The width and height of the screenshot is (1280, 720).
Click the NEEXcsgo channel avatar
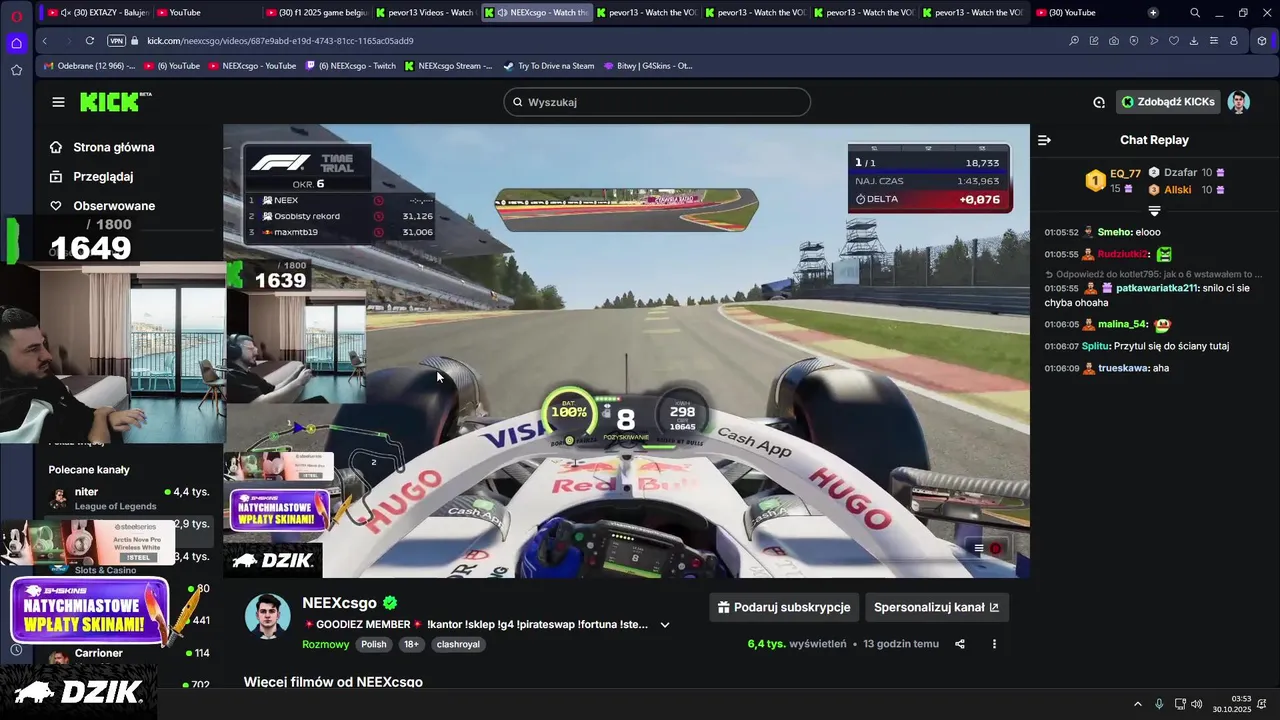(267, 616)
